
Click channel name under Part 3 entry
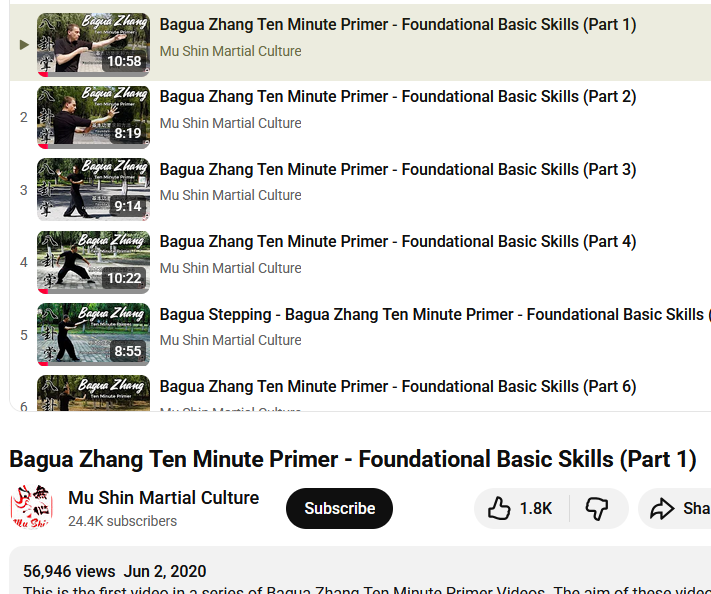(x=230, y=195)
